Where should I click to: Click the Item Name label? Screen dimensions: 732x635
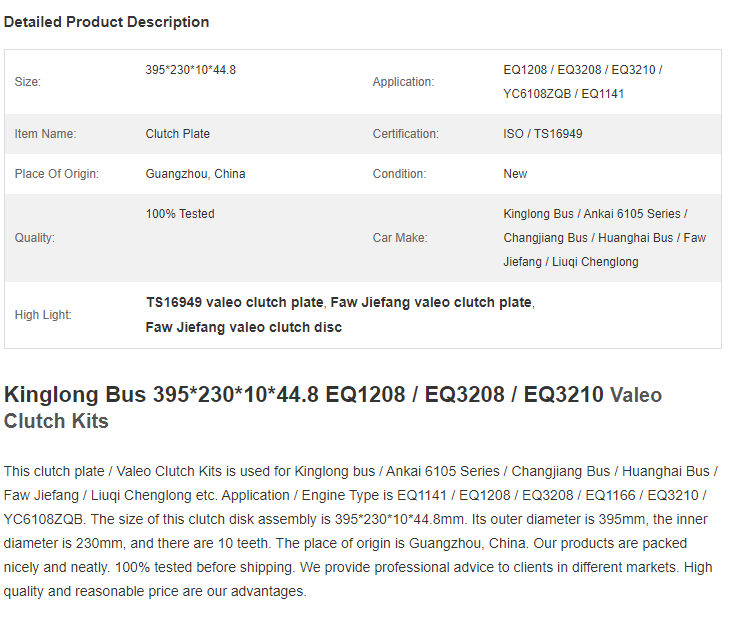[x=45, y=134]
